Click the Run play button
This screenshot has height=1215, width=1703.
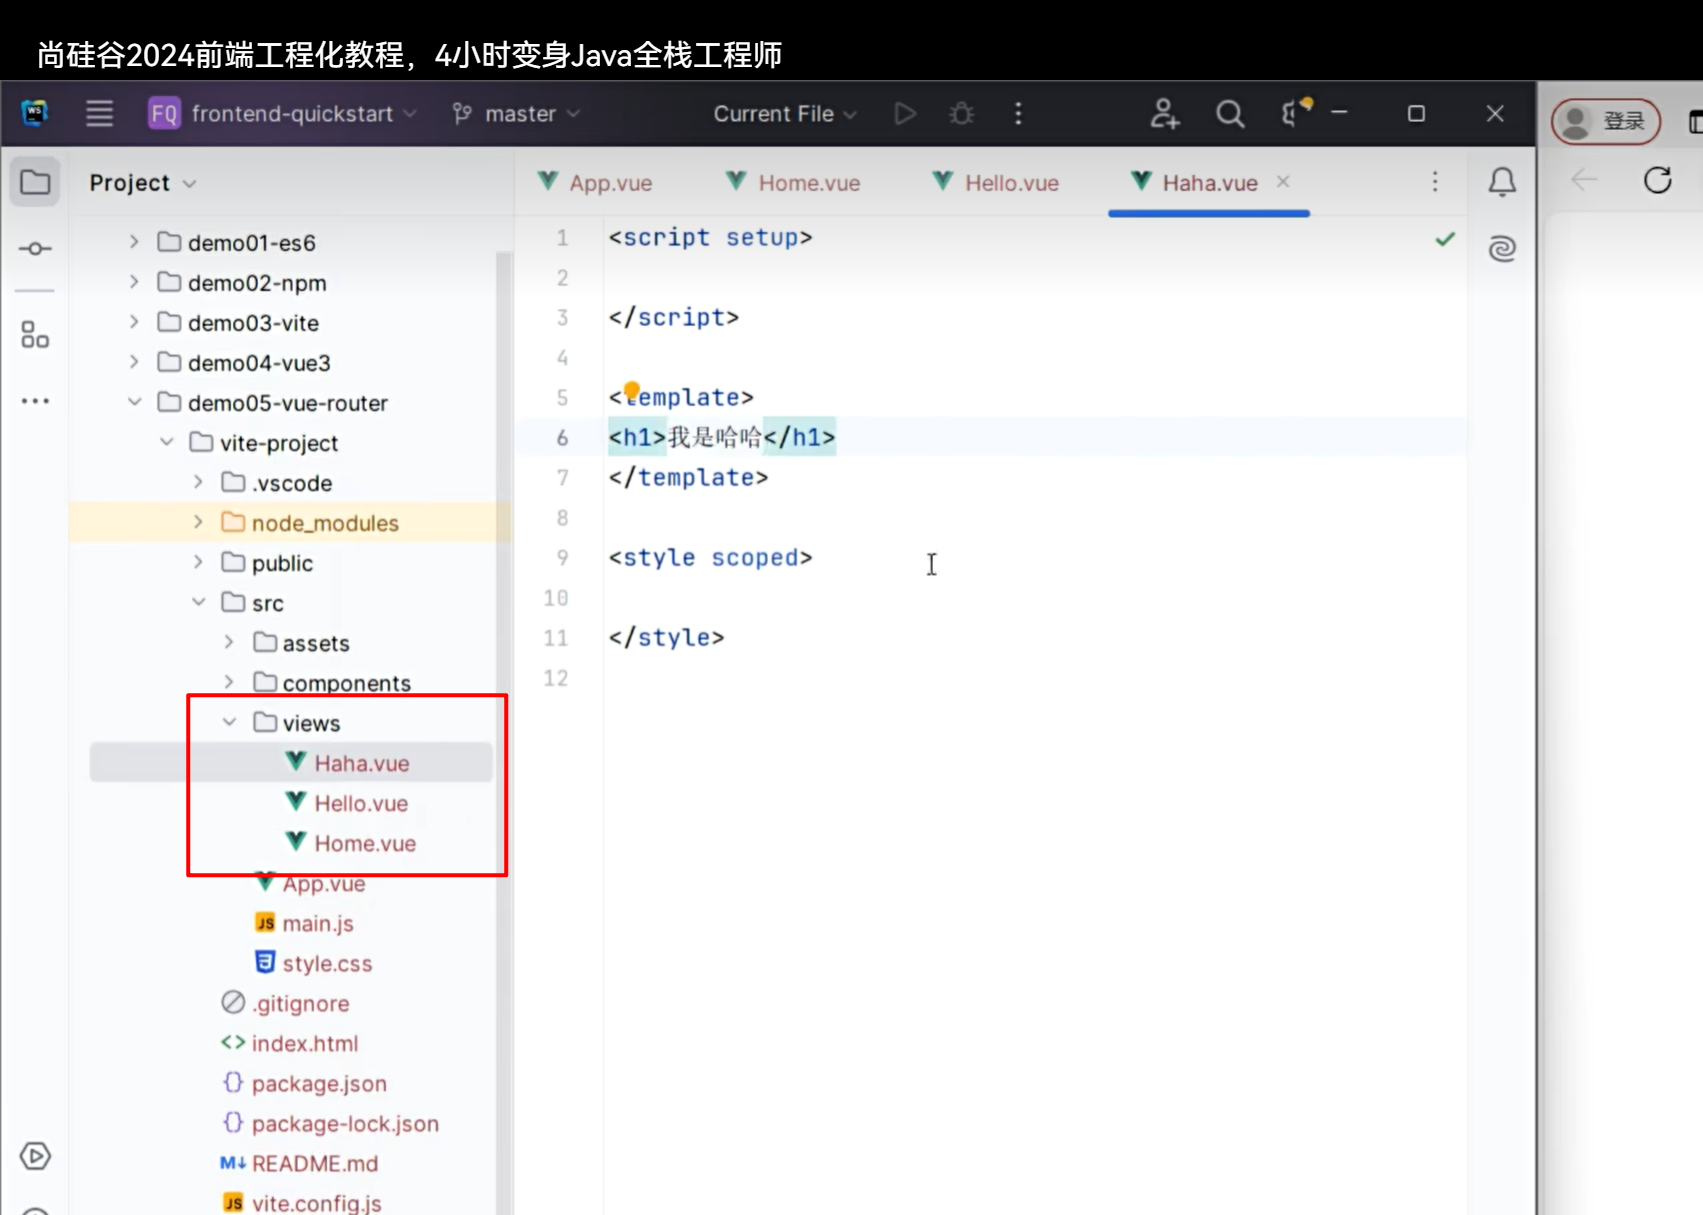point(905,114)
